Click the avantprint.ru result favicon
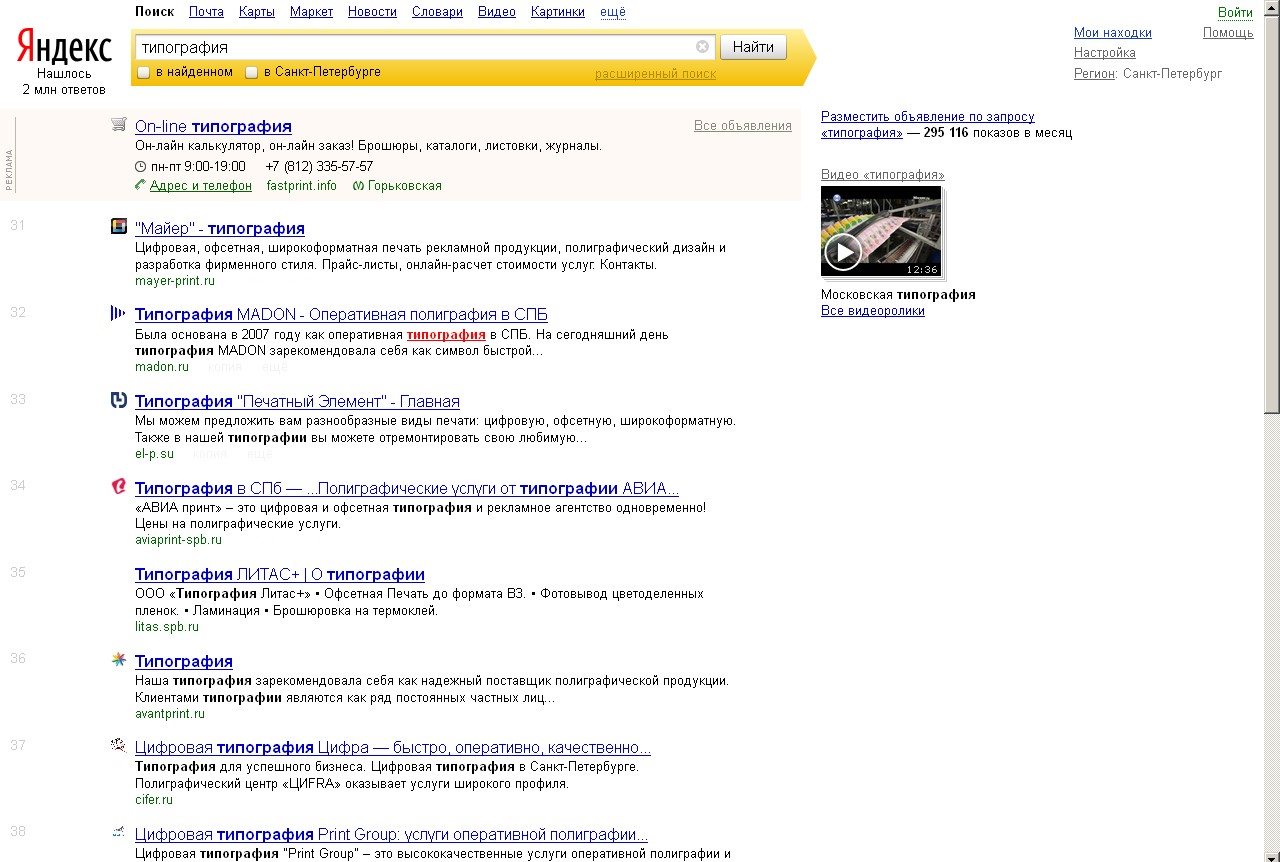Viewport: 1280px width, 862px height. [119, 660]
